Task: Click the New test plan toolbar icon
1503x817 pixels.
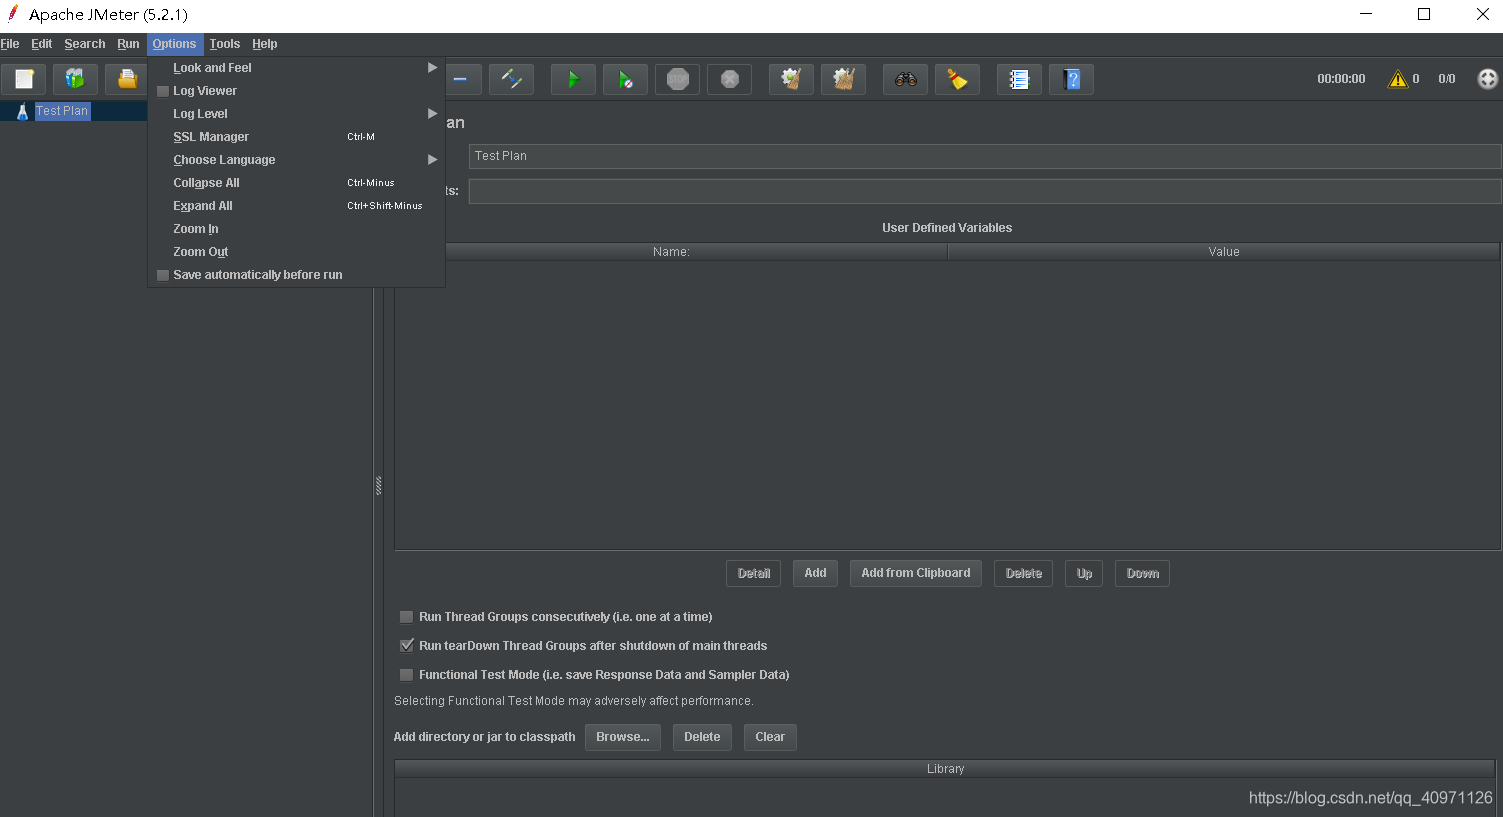Action: 24,79
